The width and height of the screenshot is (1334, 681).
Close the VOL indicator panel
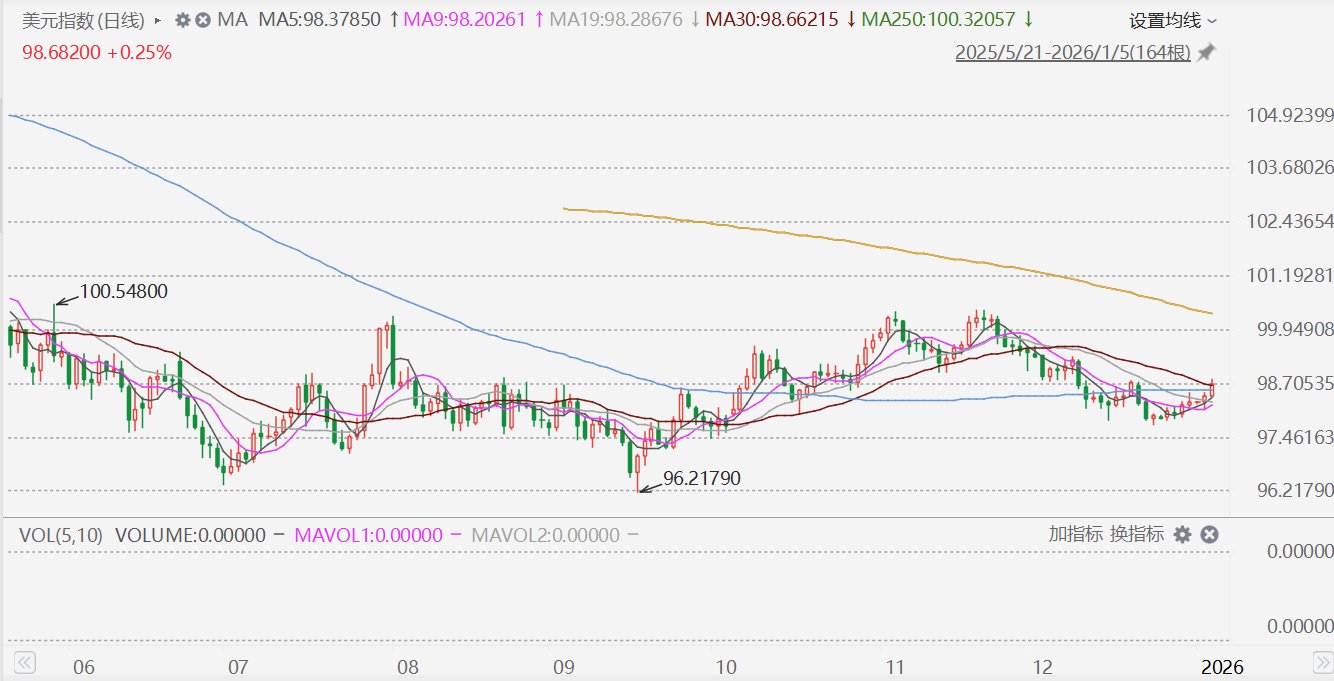point(1209,535)
